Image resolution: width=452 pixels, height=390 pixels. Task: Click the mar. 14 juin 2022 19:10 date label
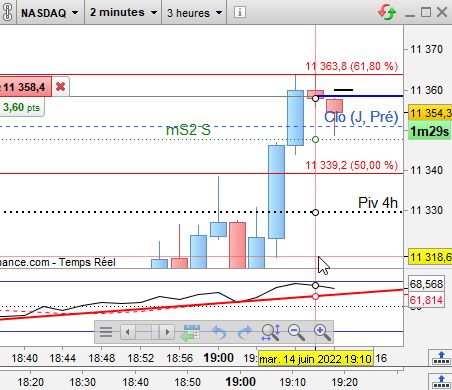coord(315,359)
